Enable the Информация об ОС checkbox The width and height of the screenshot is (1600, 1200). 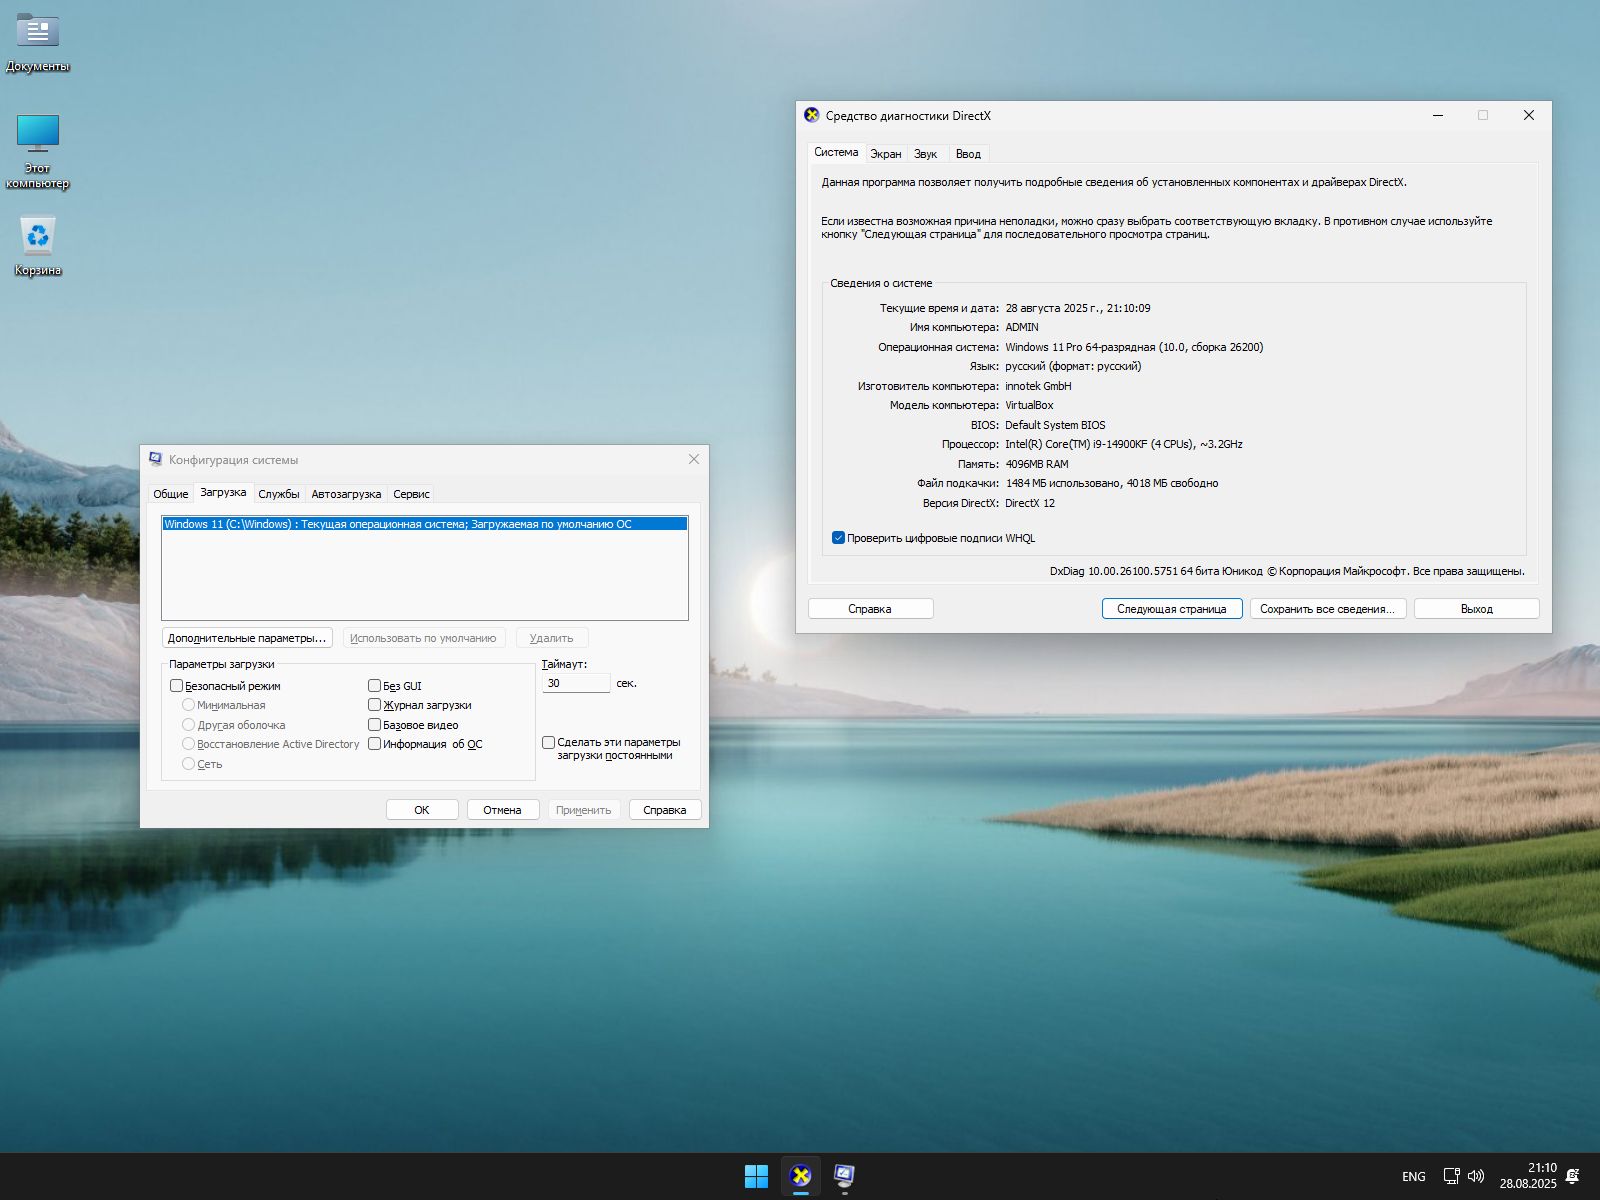tap(375, 744)
